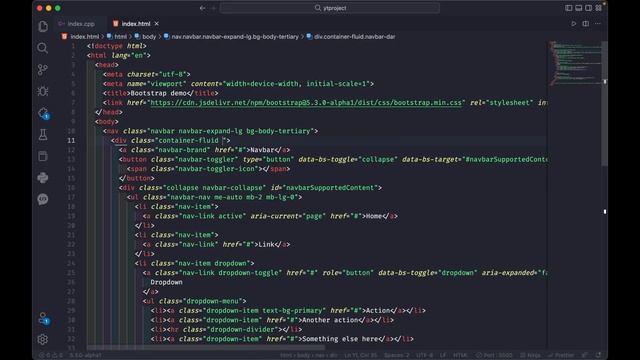Place cursor in 'Bootstrap demo' title text
The height and width of the screenshot is (360, 640).
[x=158, y=93]
